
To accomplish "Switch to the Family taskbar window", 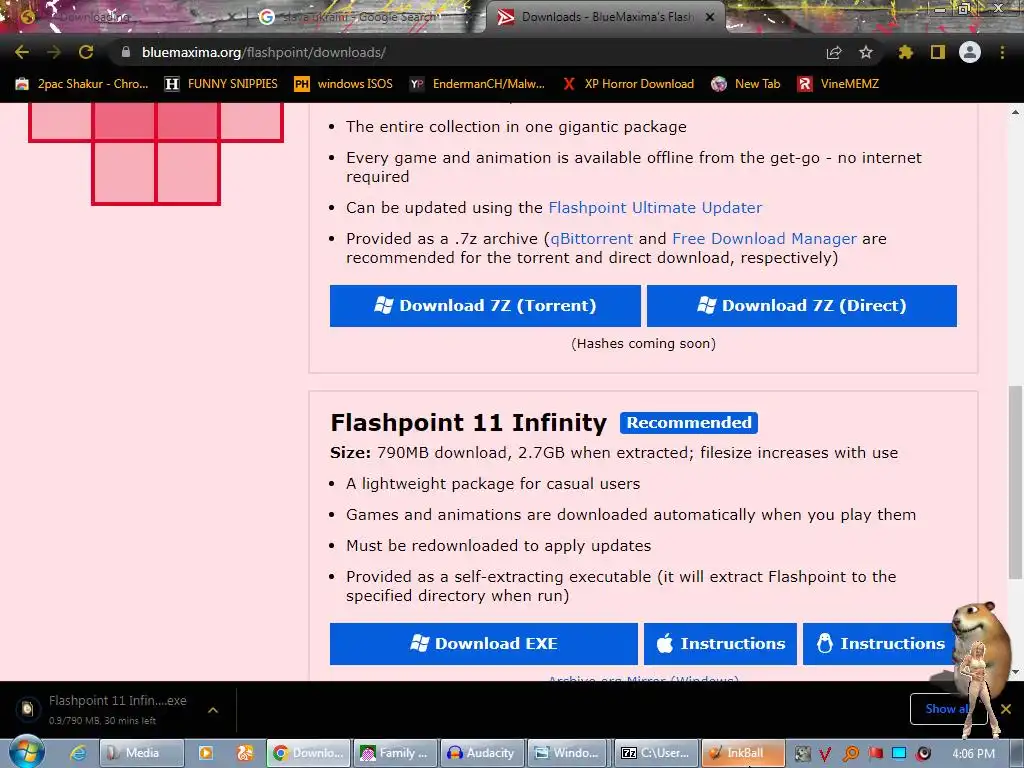I will point(396,753).
